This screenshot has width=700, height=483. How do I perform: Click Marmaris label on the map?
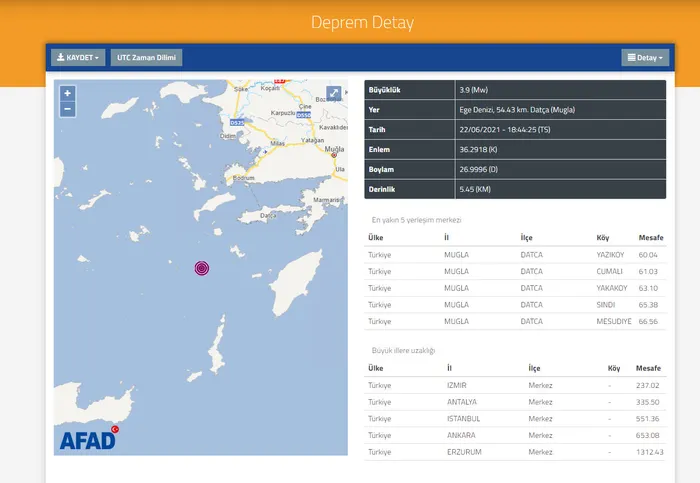(x=326, y=200)
